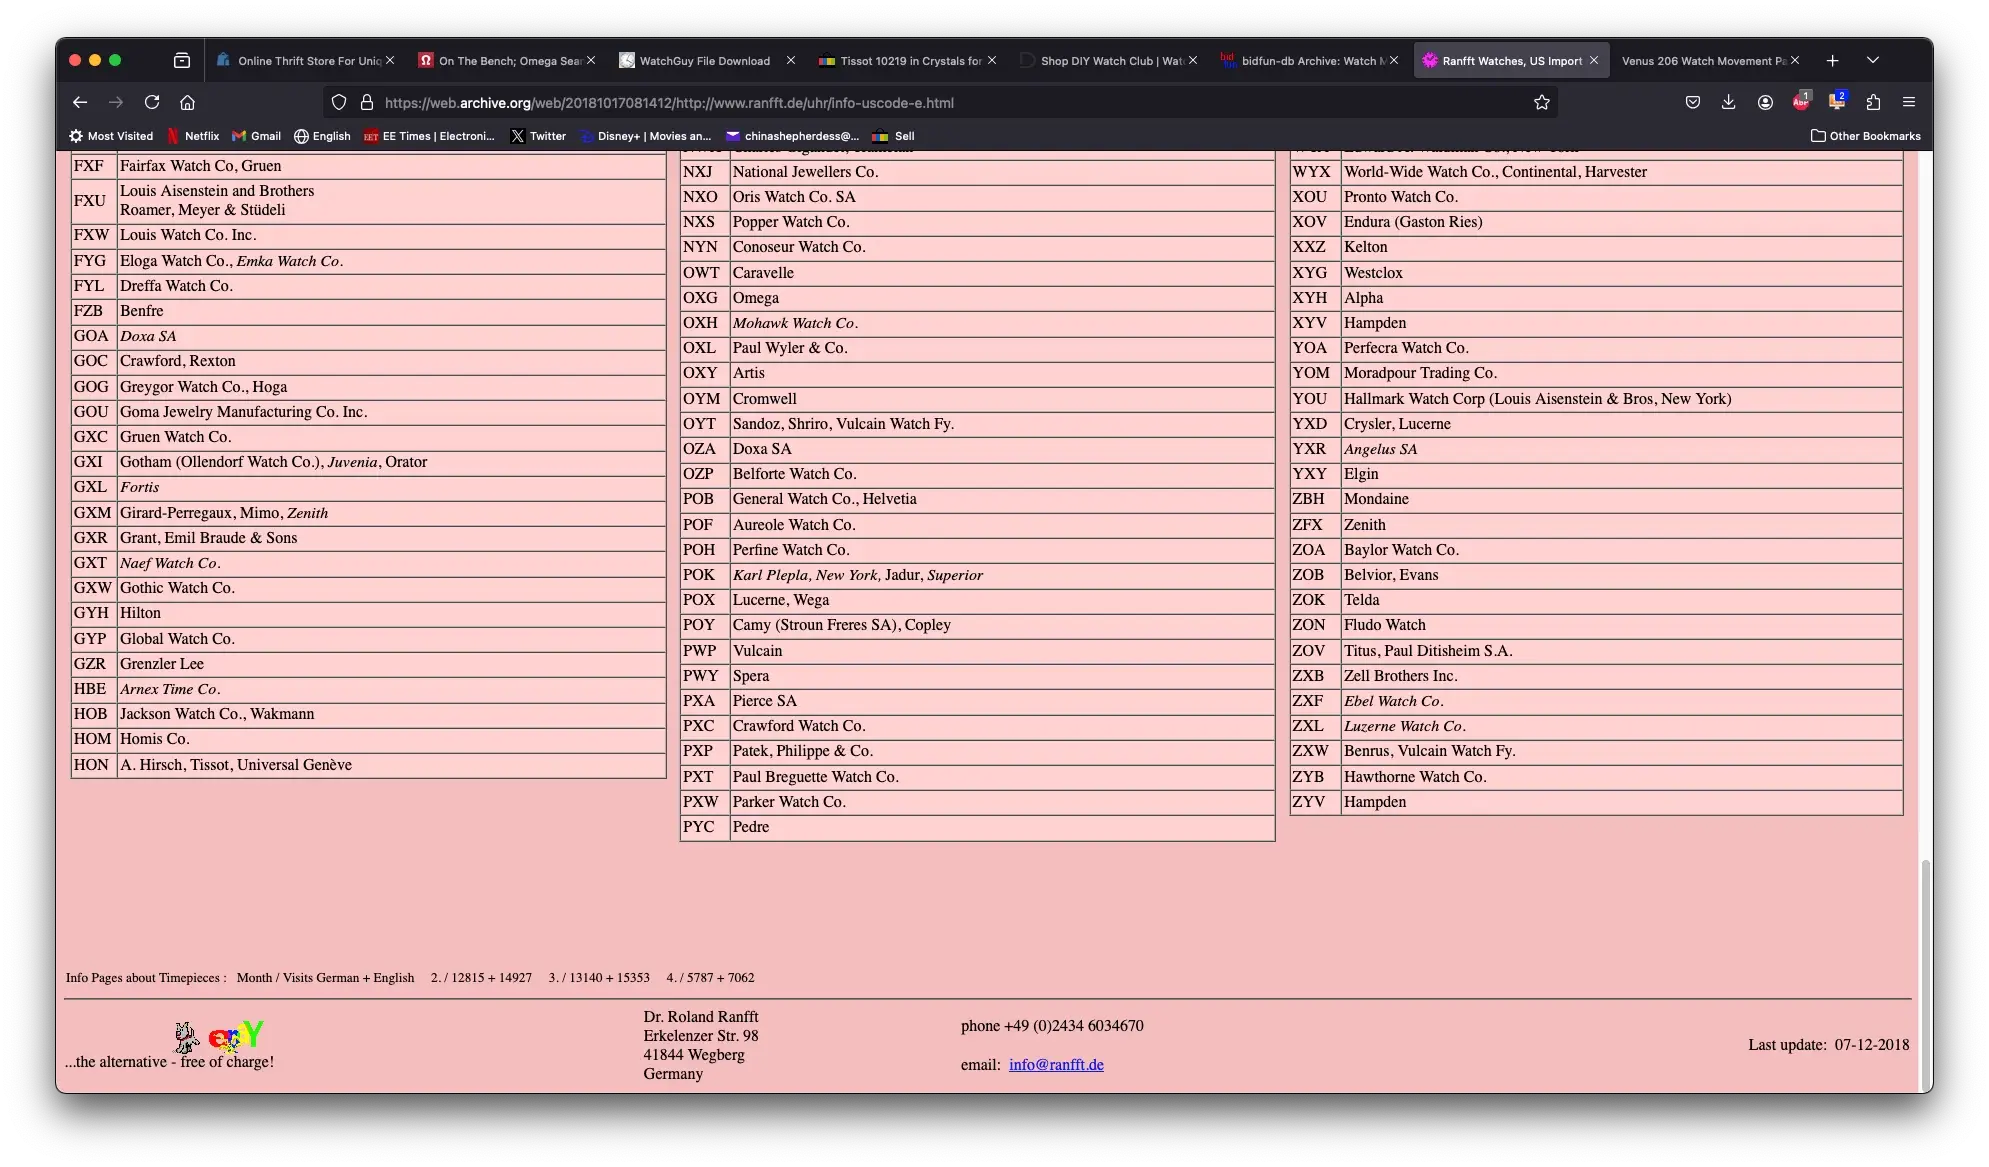Click the web.archive.org URL in address bar

[x=667, y=101]
